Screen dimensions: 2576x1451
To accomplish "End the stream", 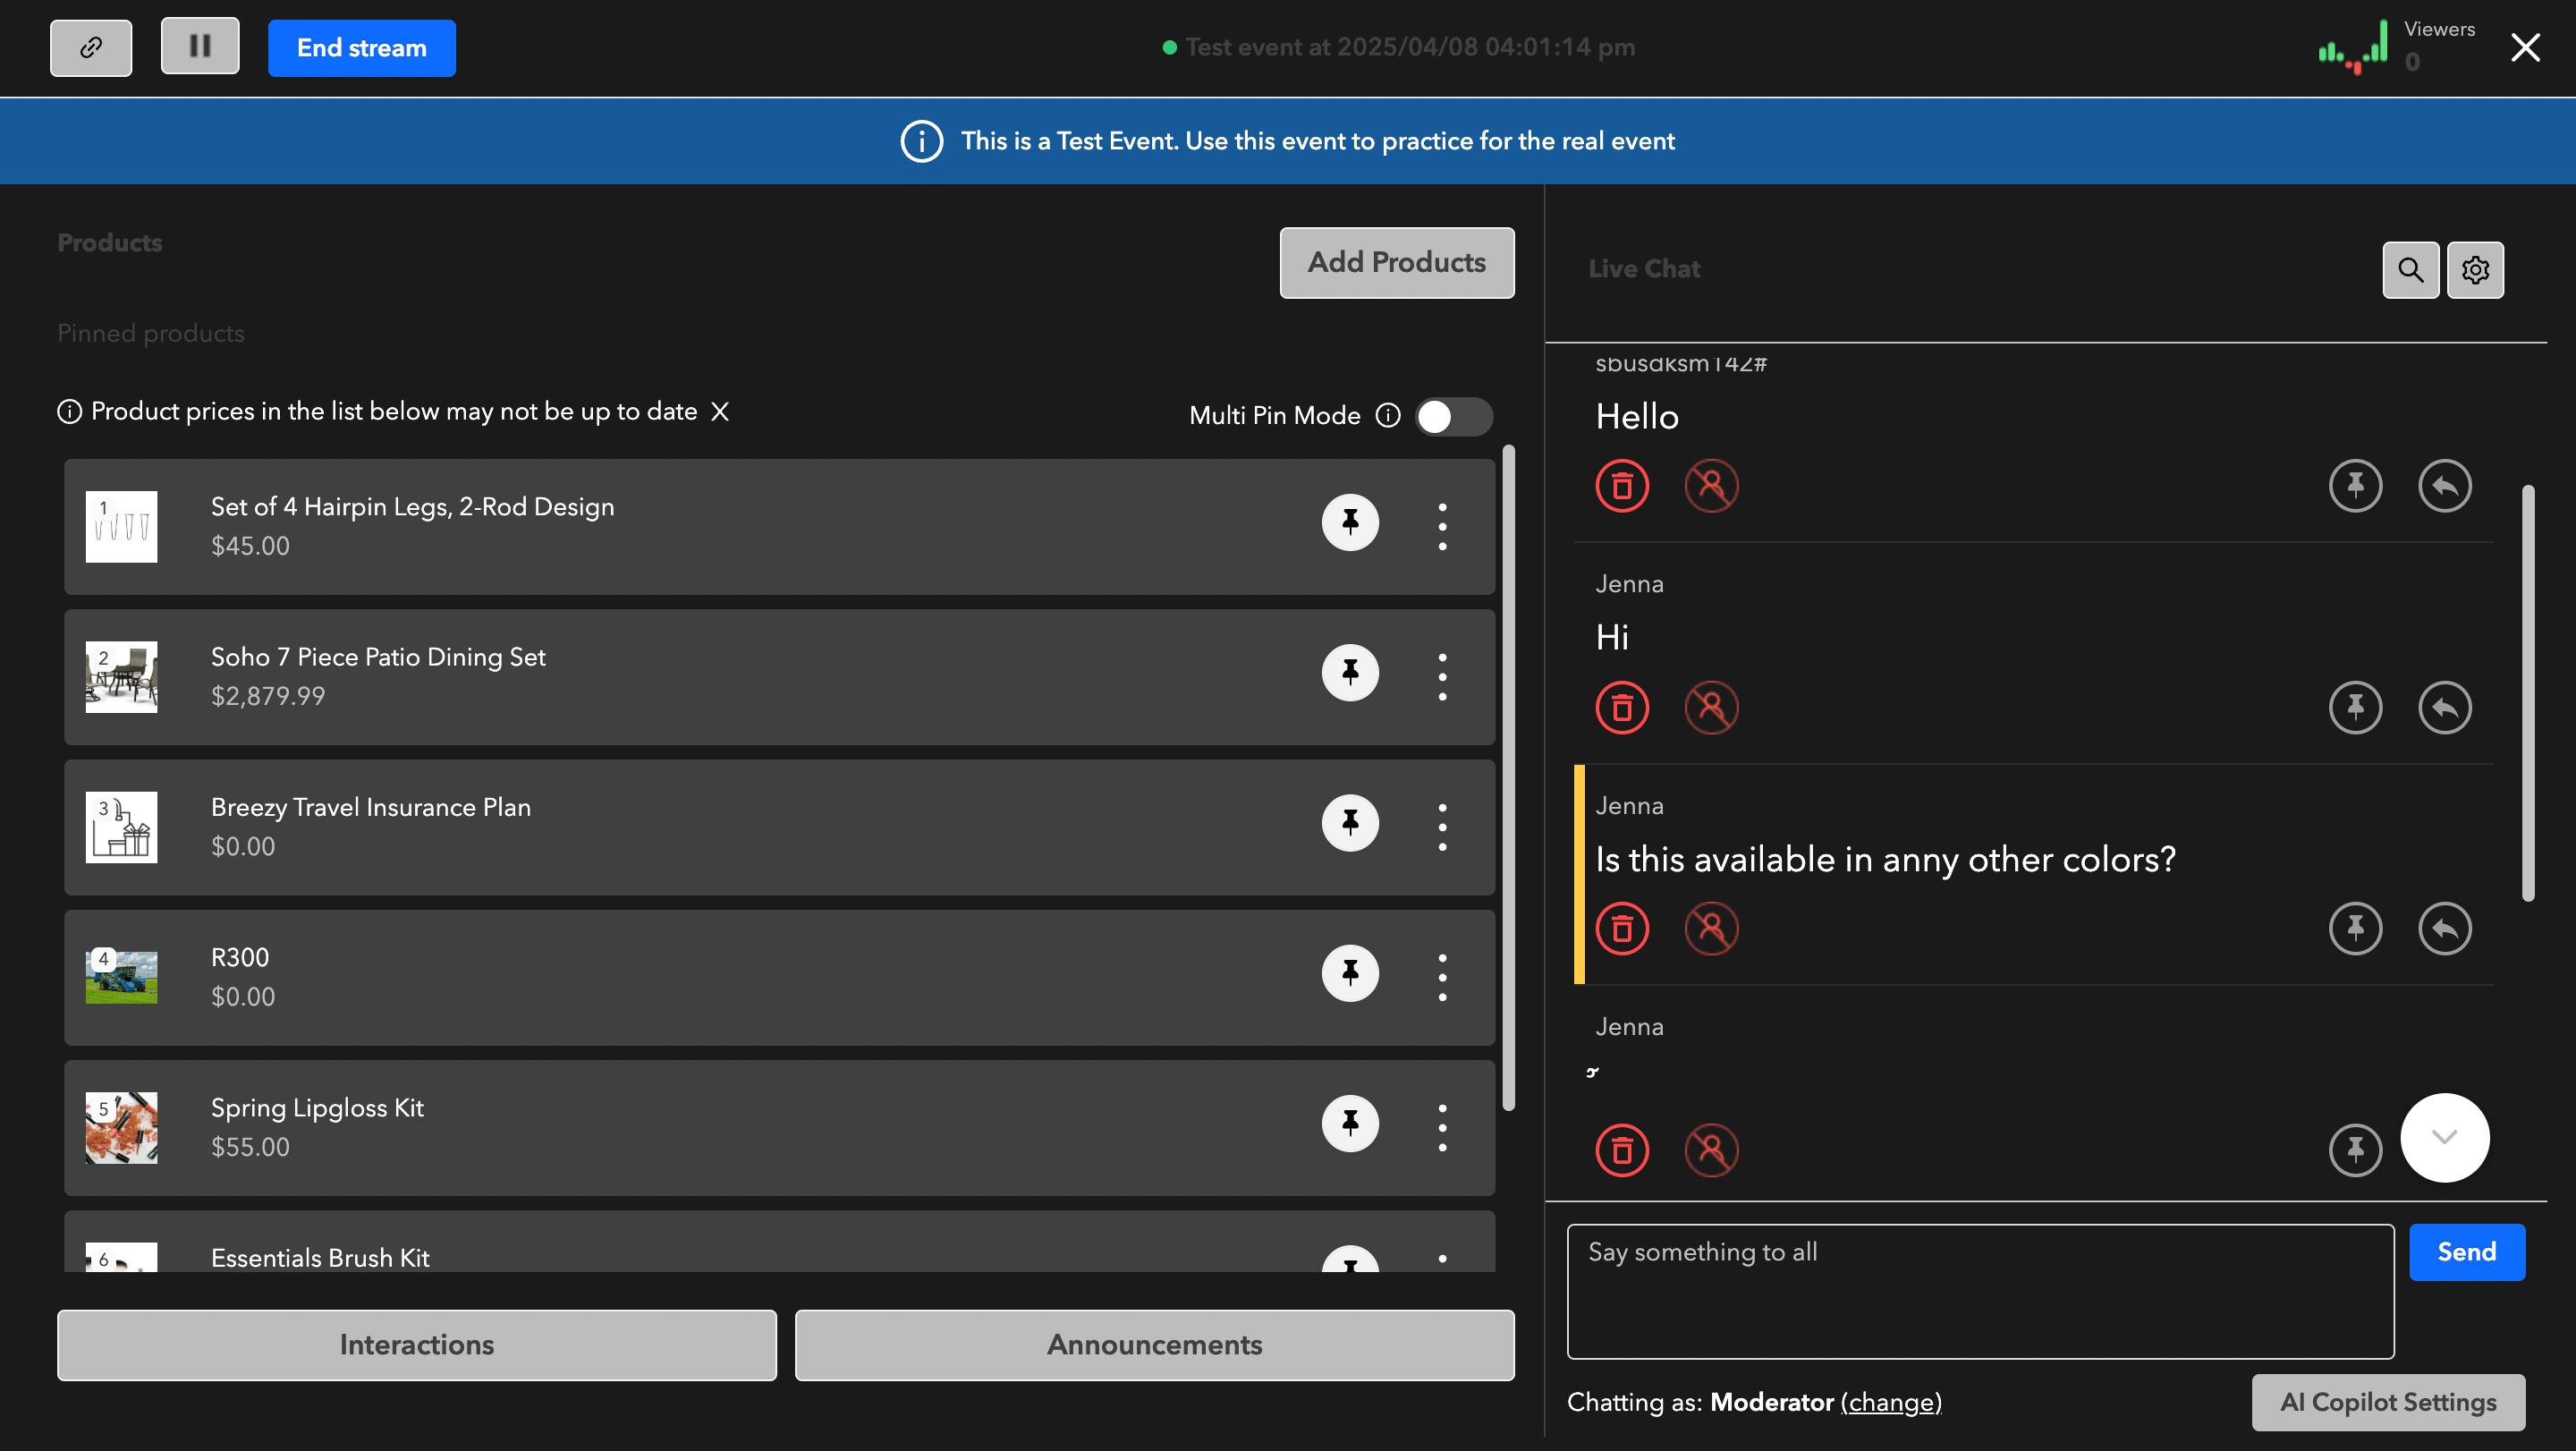I will (361, 47).
